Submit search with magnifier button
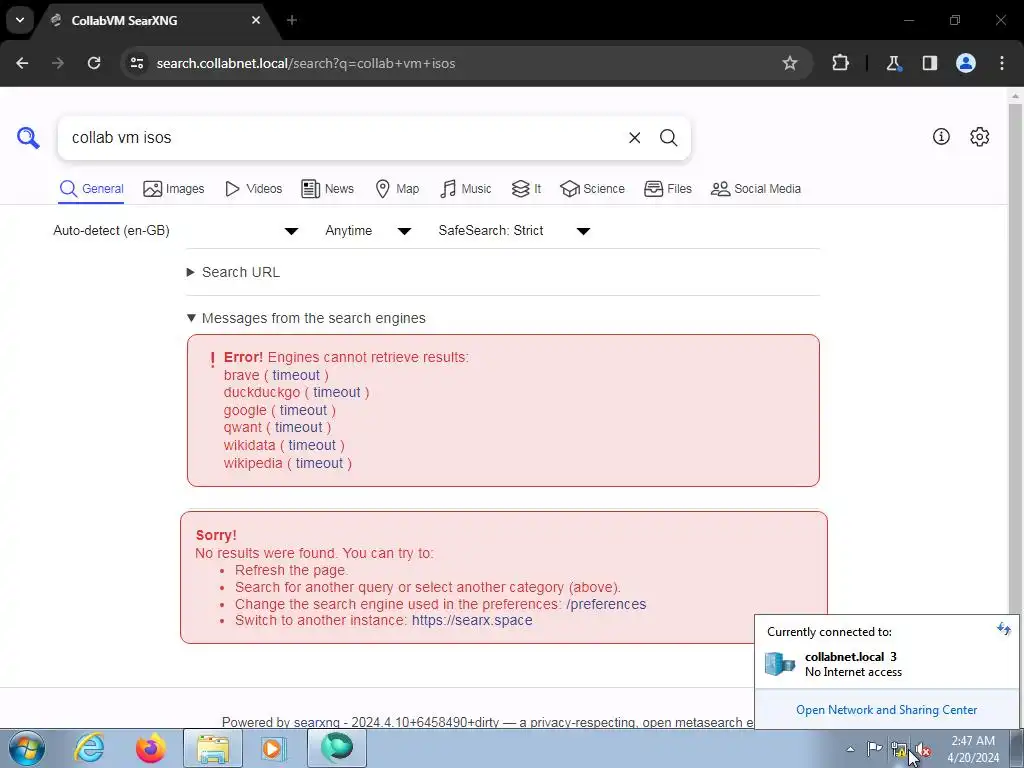This screenshot has width=1024, height=768. tap(668, 138)
